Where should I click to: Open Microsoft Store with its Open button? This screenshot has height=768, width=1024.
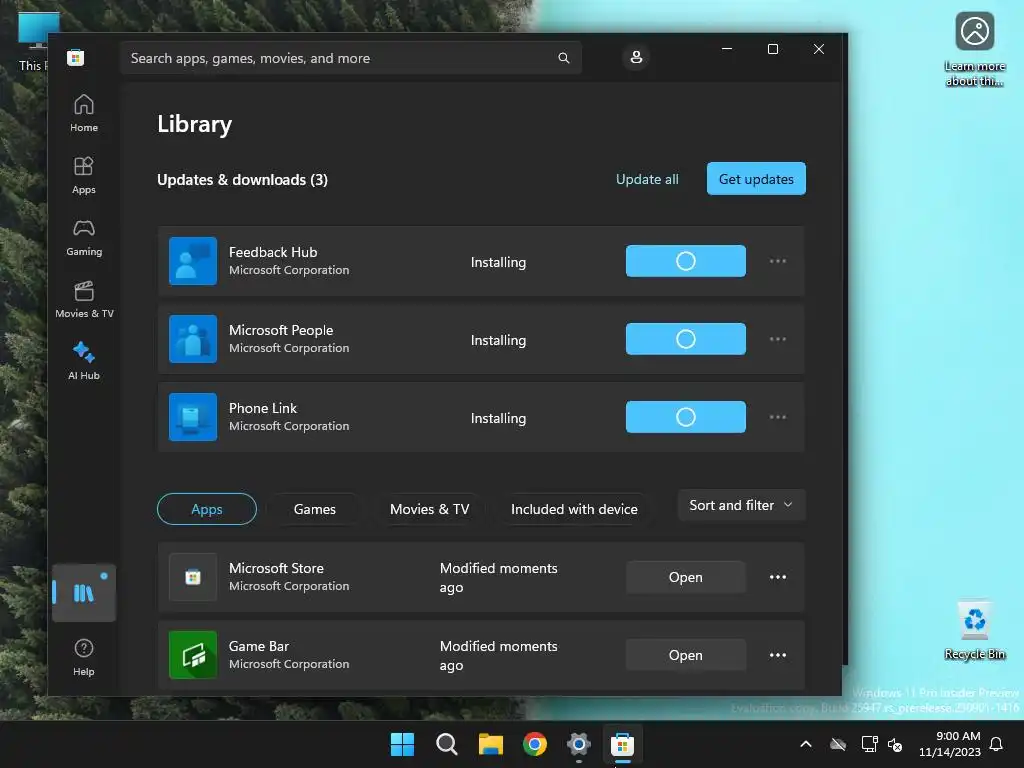[x=686, y=577]
